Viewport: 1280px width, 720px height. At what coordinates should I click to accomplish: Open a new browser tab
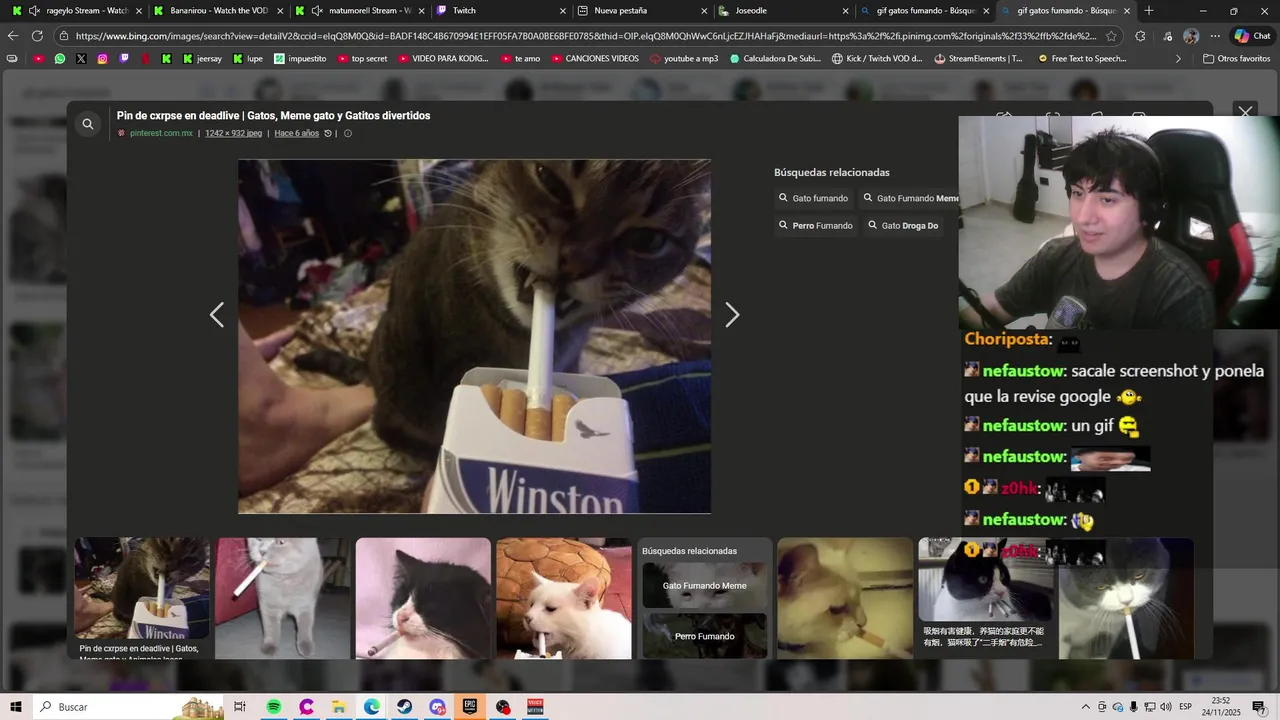[1149, 11]
